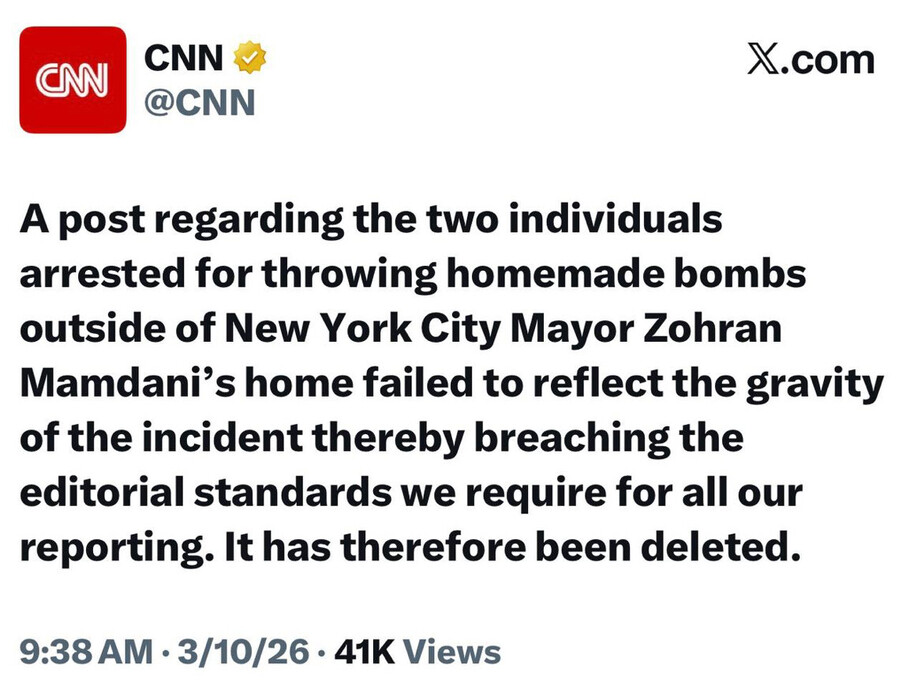Click the X.com watermark text
917x697 pixels.
pyautogui.click(x=810, y=60)
